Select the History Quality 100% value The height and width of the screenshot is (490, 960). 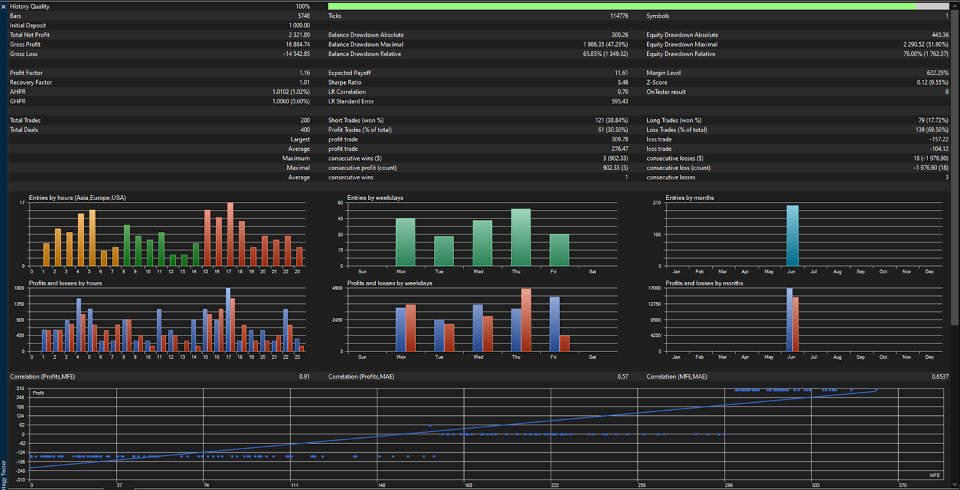click(302, 6)
